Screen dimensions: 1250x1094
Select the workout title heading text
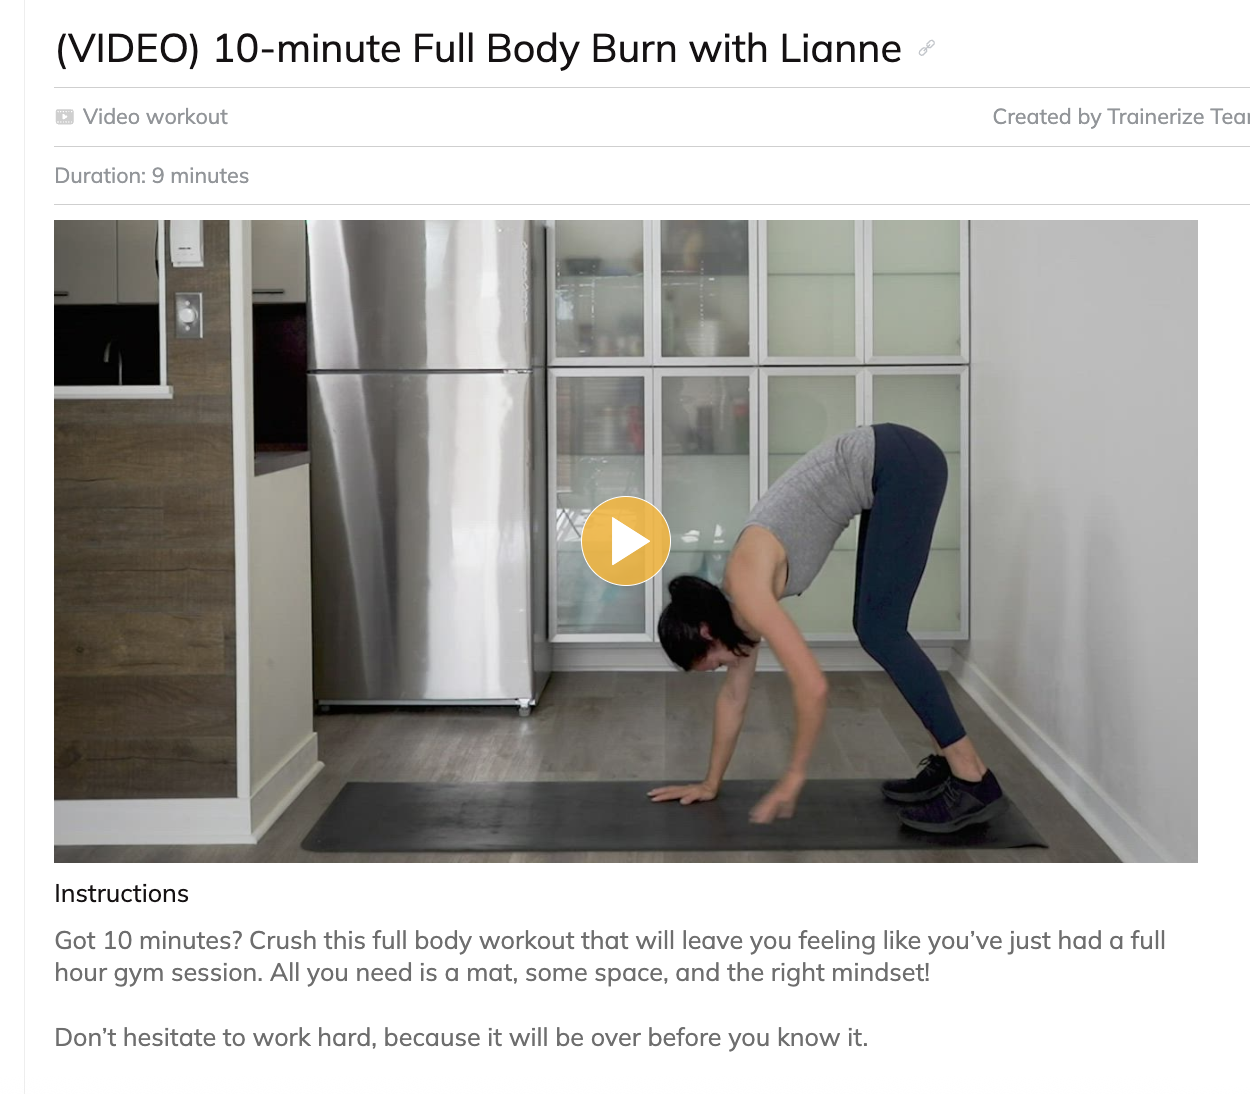(478, 49)
